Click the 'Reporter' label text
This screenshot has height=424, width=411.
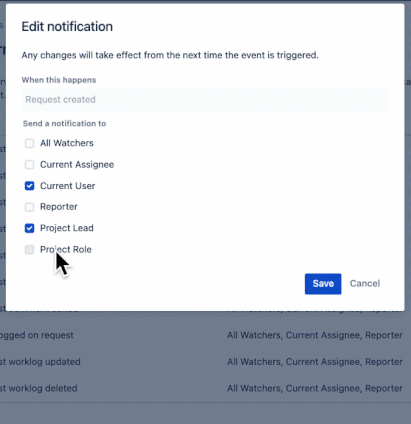pyautogui.click(x=59, y=207)
